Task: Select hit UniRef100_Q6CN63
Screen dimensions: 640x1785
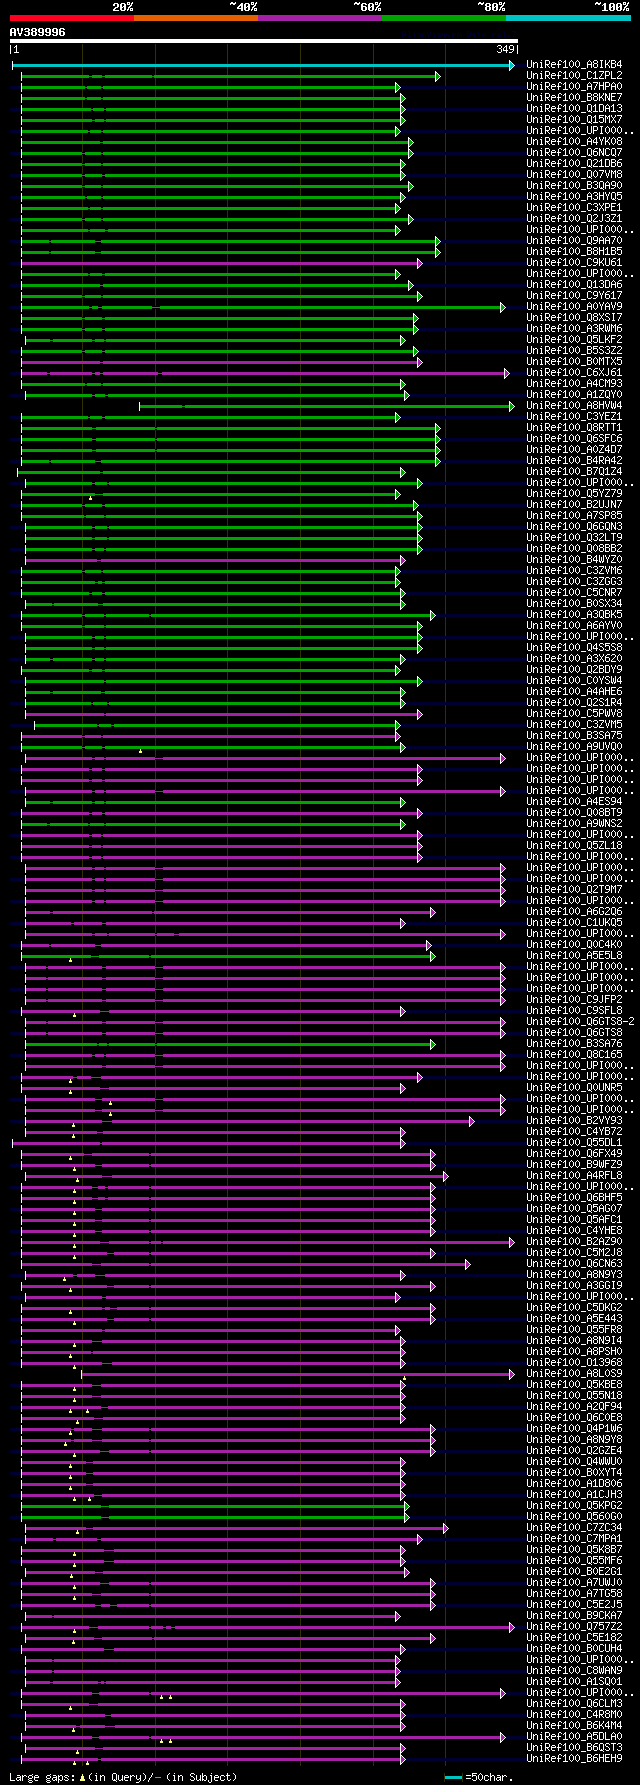Action: point(575,1264)
